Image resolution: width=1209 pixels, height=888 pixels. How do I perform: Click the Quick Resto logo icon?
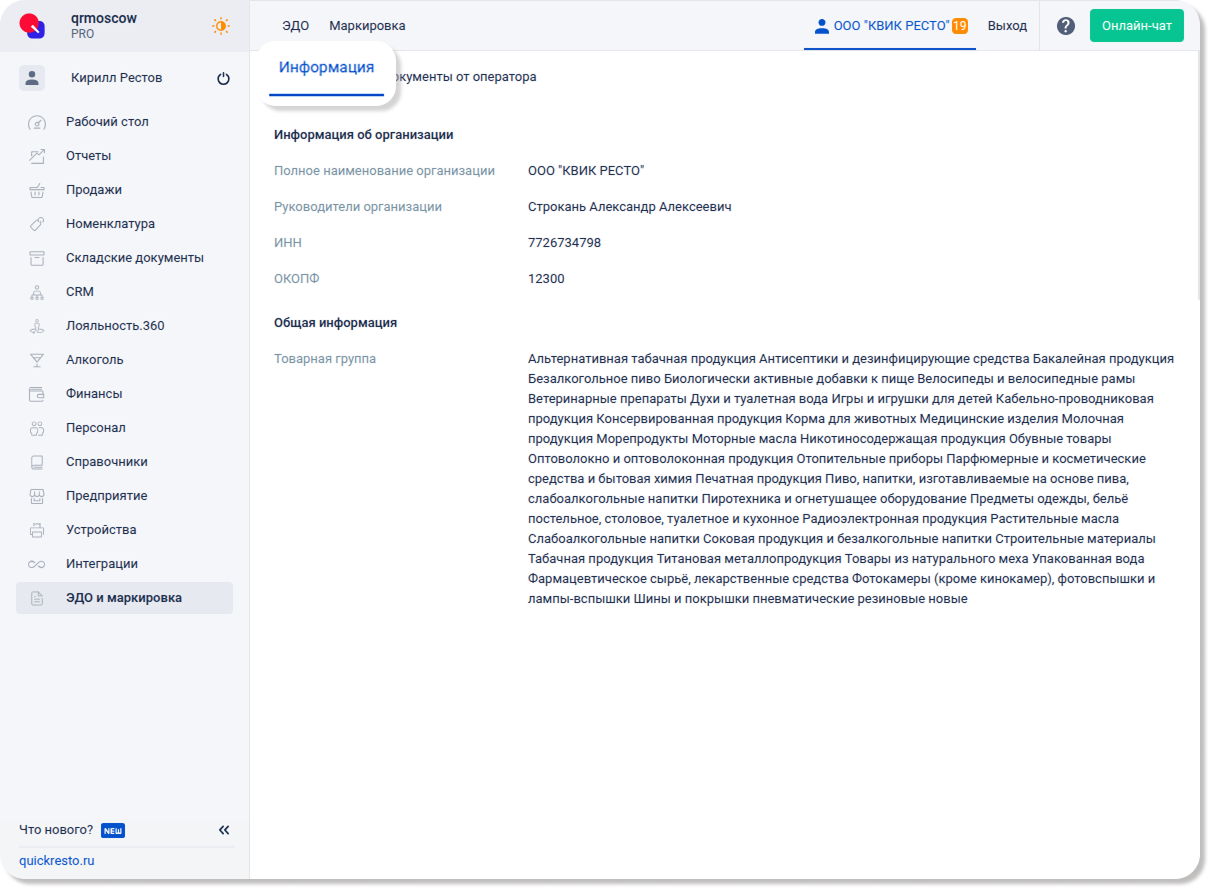pyautogui.click(x=33, y=26)
